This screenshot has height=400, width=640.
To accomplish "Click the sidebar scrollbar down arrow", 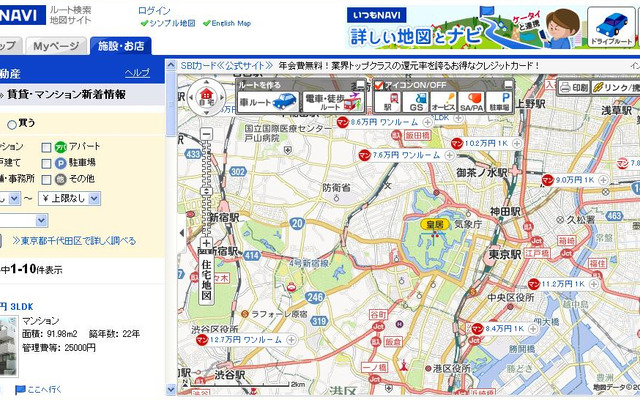I will pos(171,390).
